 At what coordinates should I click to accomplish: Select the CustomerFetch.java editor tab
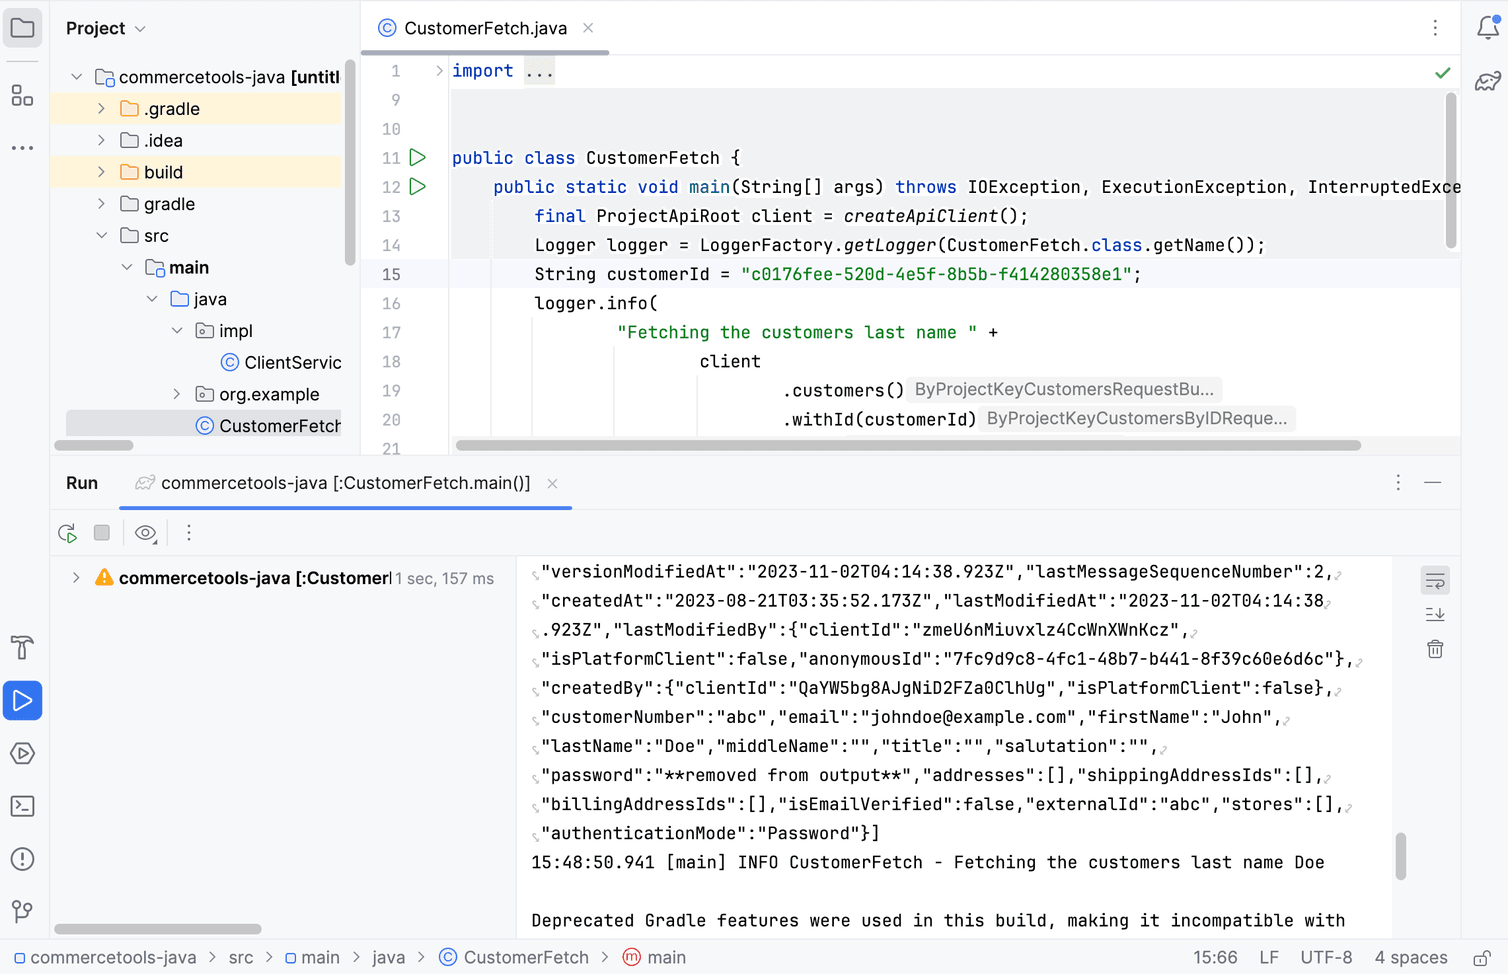tap(486, 28)
